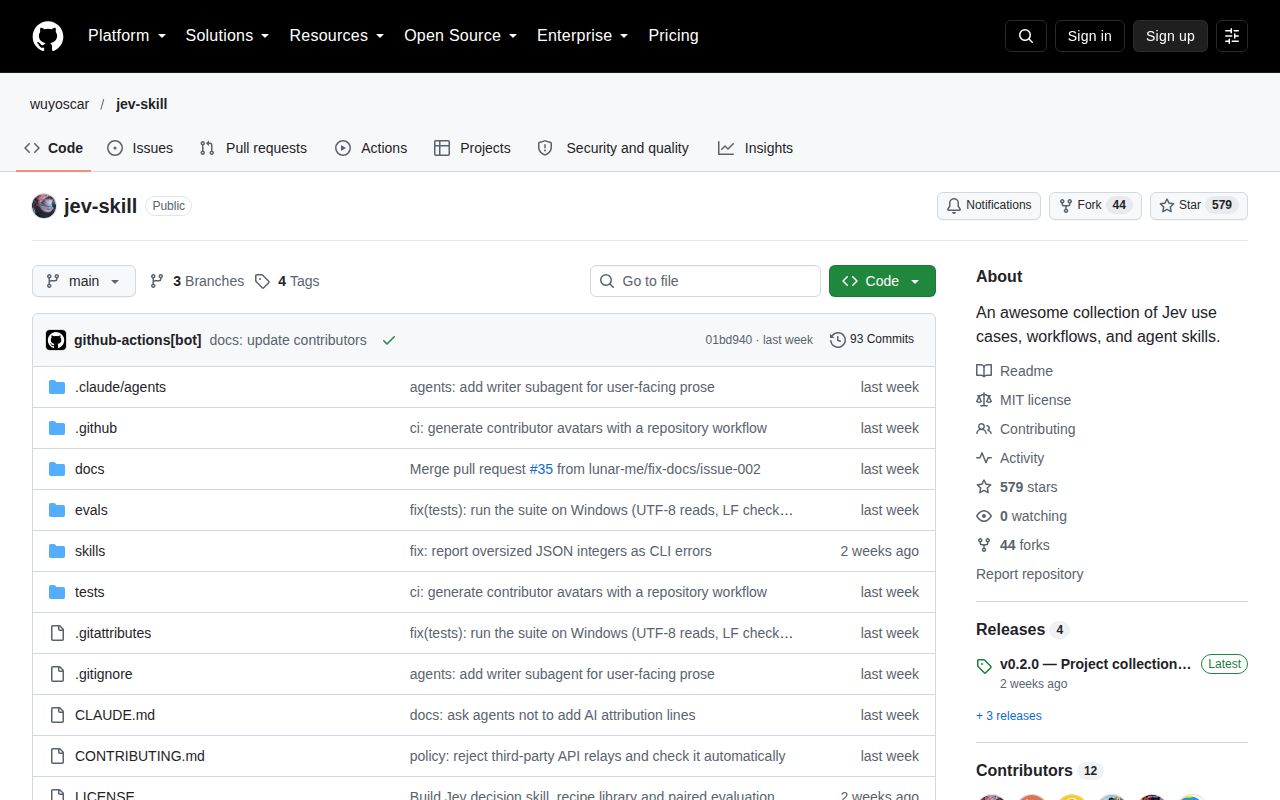Switch to the Issues tab
The image size is (1280, 800).
click(x=140, y=148)
